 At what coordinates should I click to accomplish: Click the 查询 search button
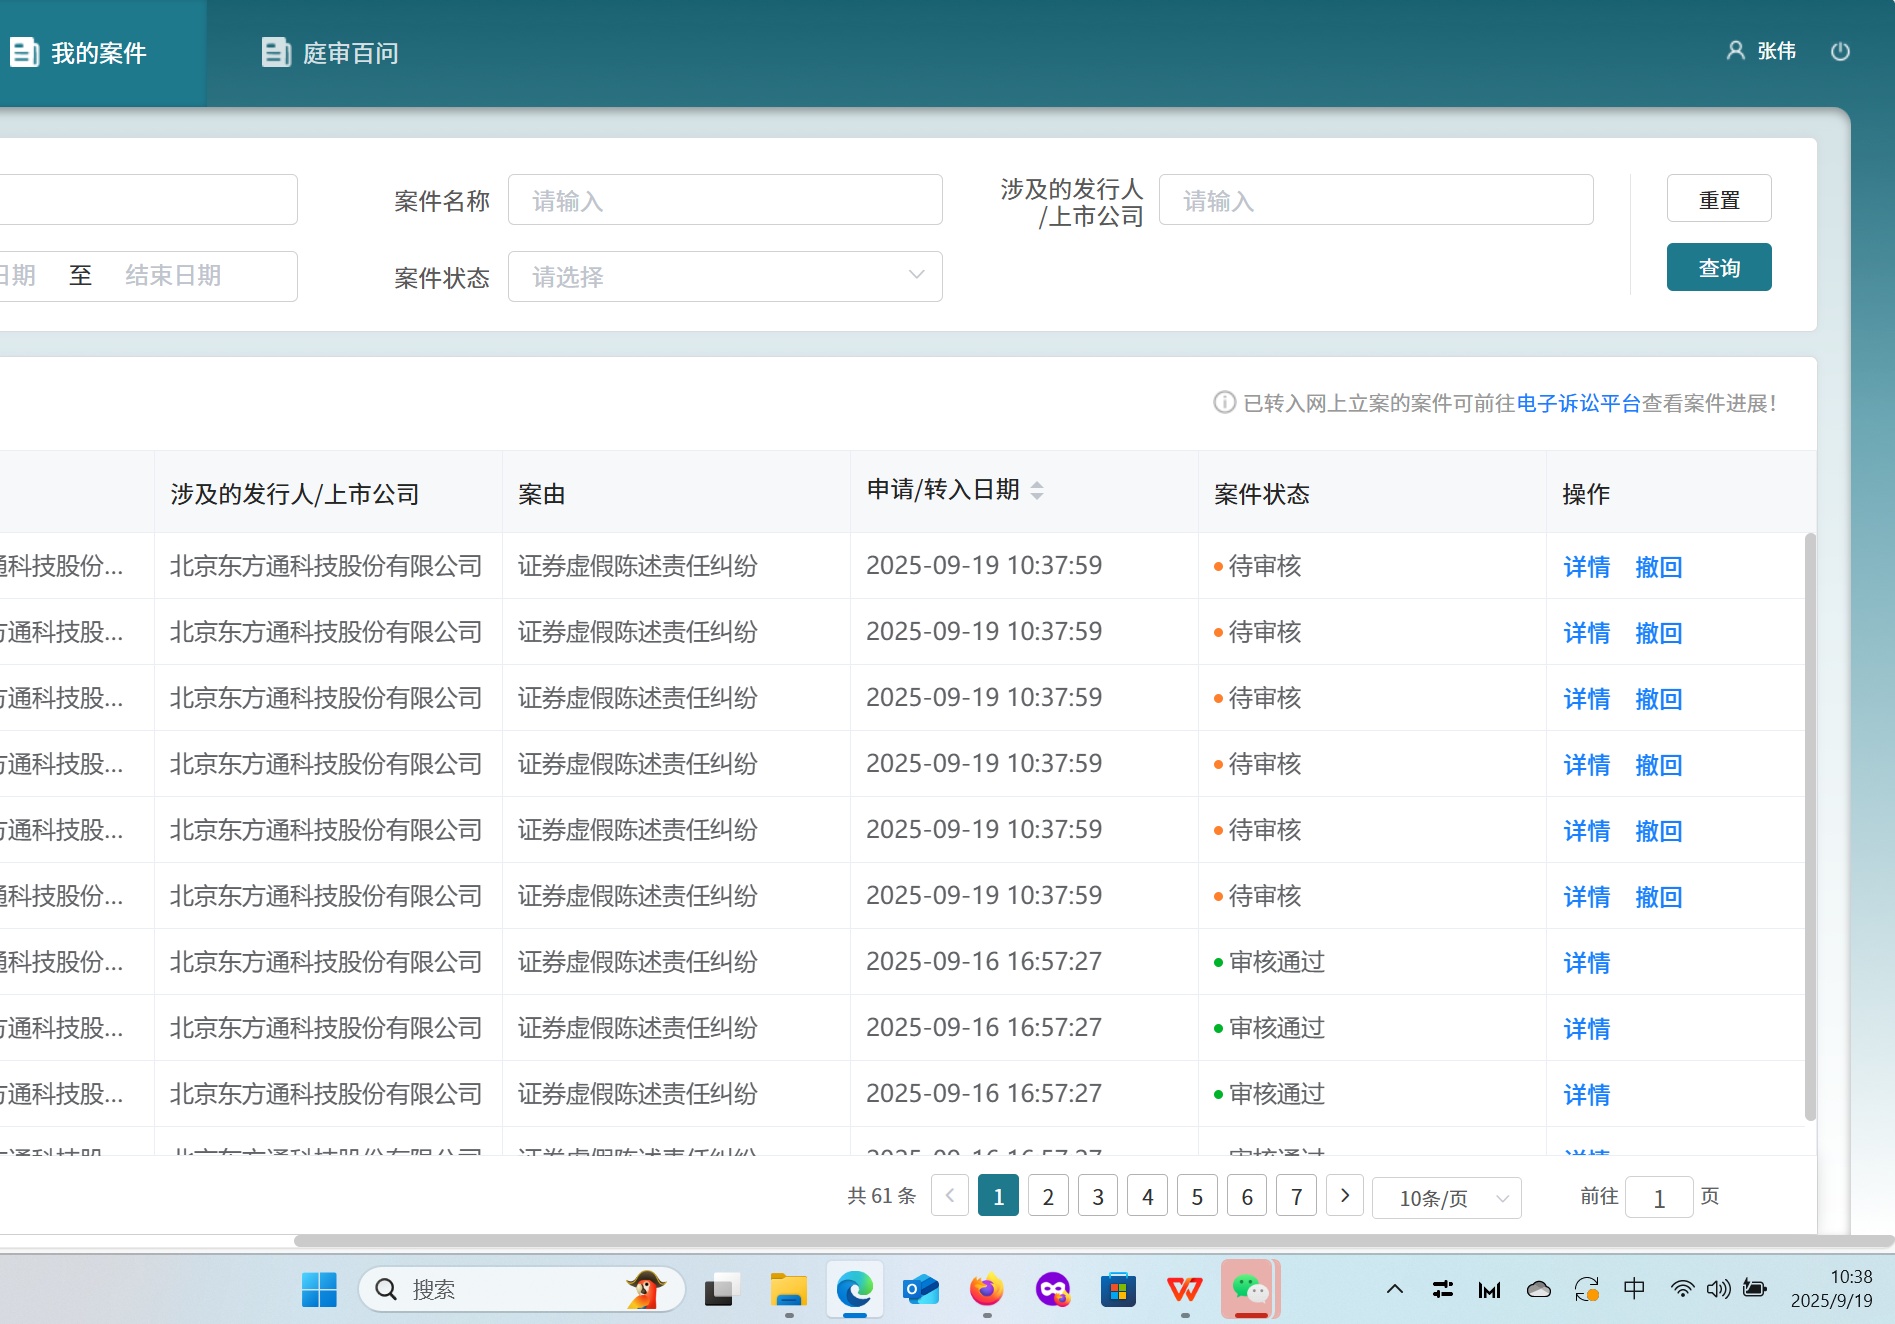(x=1718, y=268)
